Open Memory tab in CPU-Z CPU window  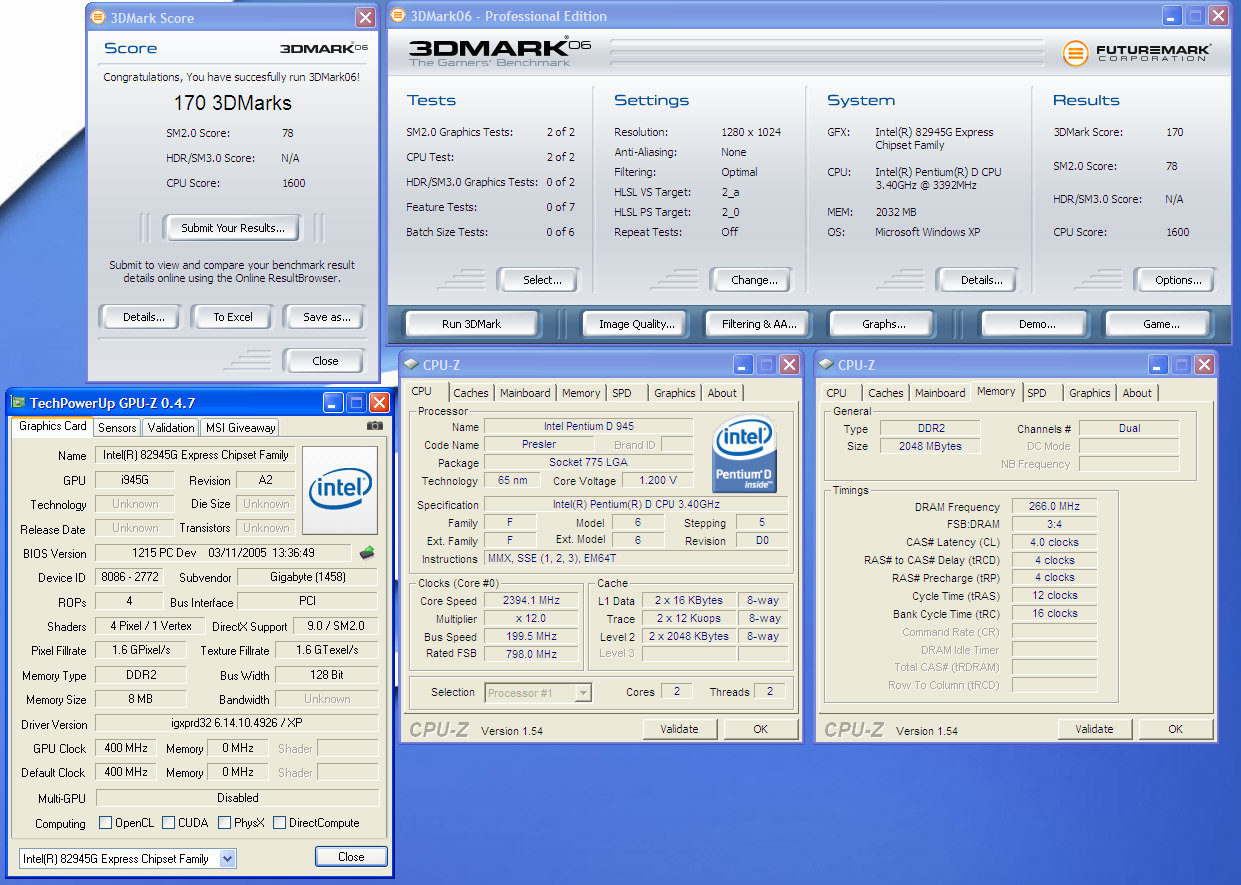click(580, 393)
